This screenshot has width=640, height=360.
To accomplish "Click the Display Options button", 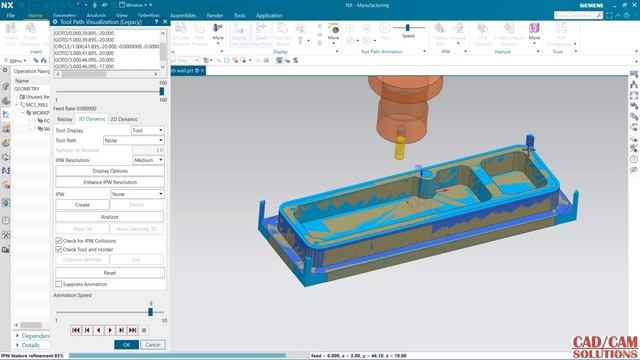I will [110, 171].
